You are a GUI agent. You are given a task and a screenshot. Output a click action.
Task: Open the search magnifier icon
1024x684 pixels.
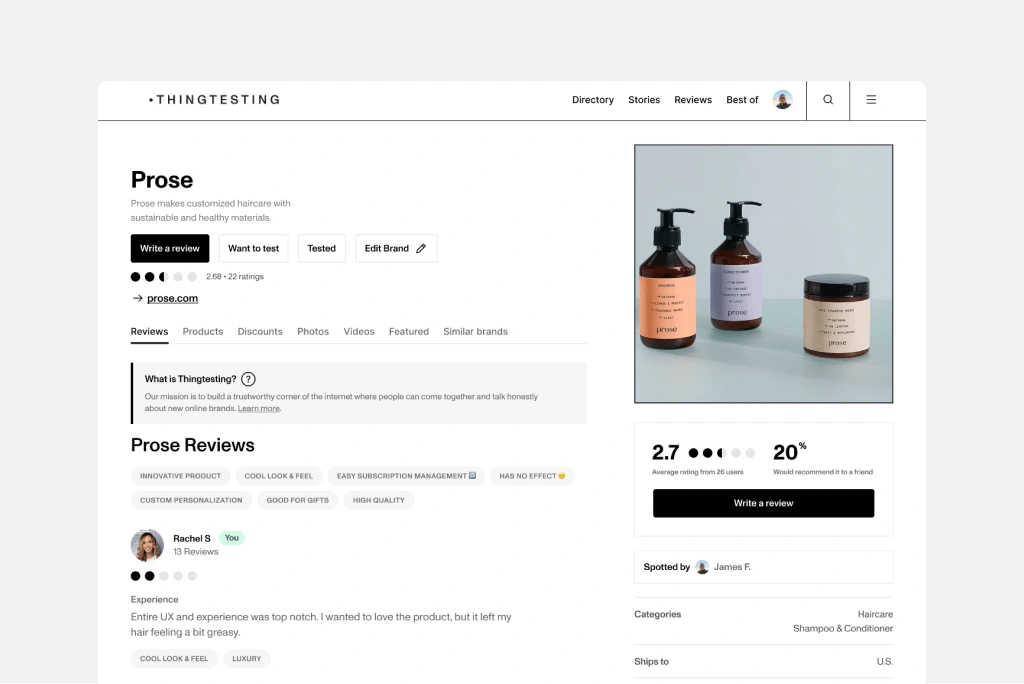(x=827, y=100)
